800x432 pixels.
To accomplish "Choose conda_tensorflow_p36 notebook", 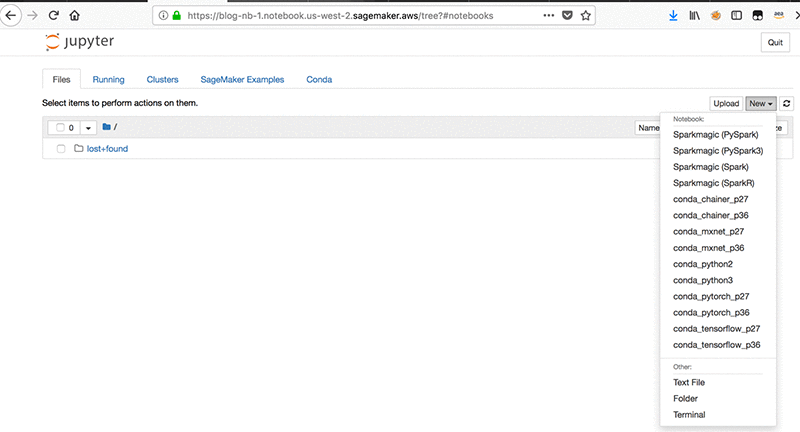I will click(716, 345).
